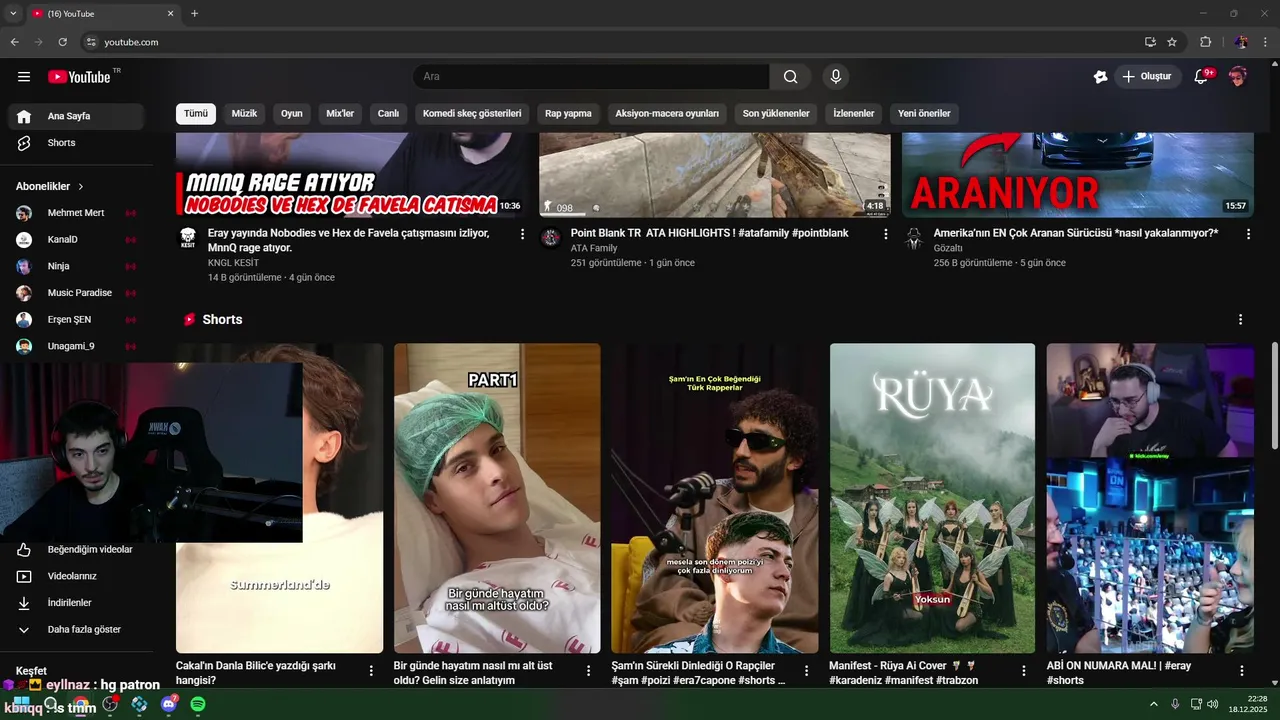Open Shorts in the sidebar

76,143
